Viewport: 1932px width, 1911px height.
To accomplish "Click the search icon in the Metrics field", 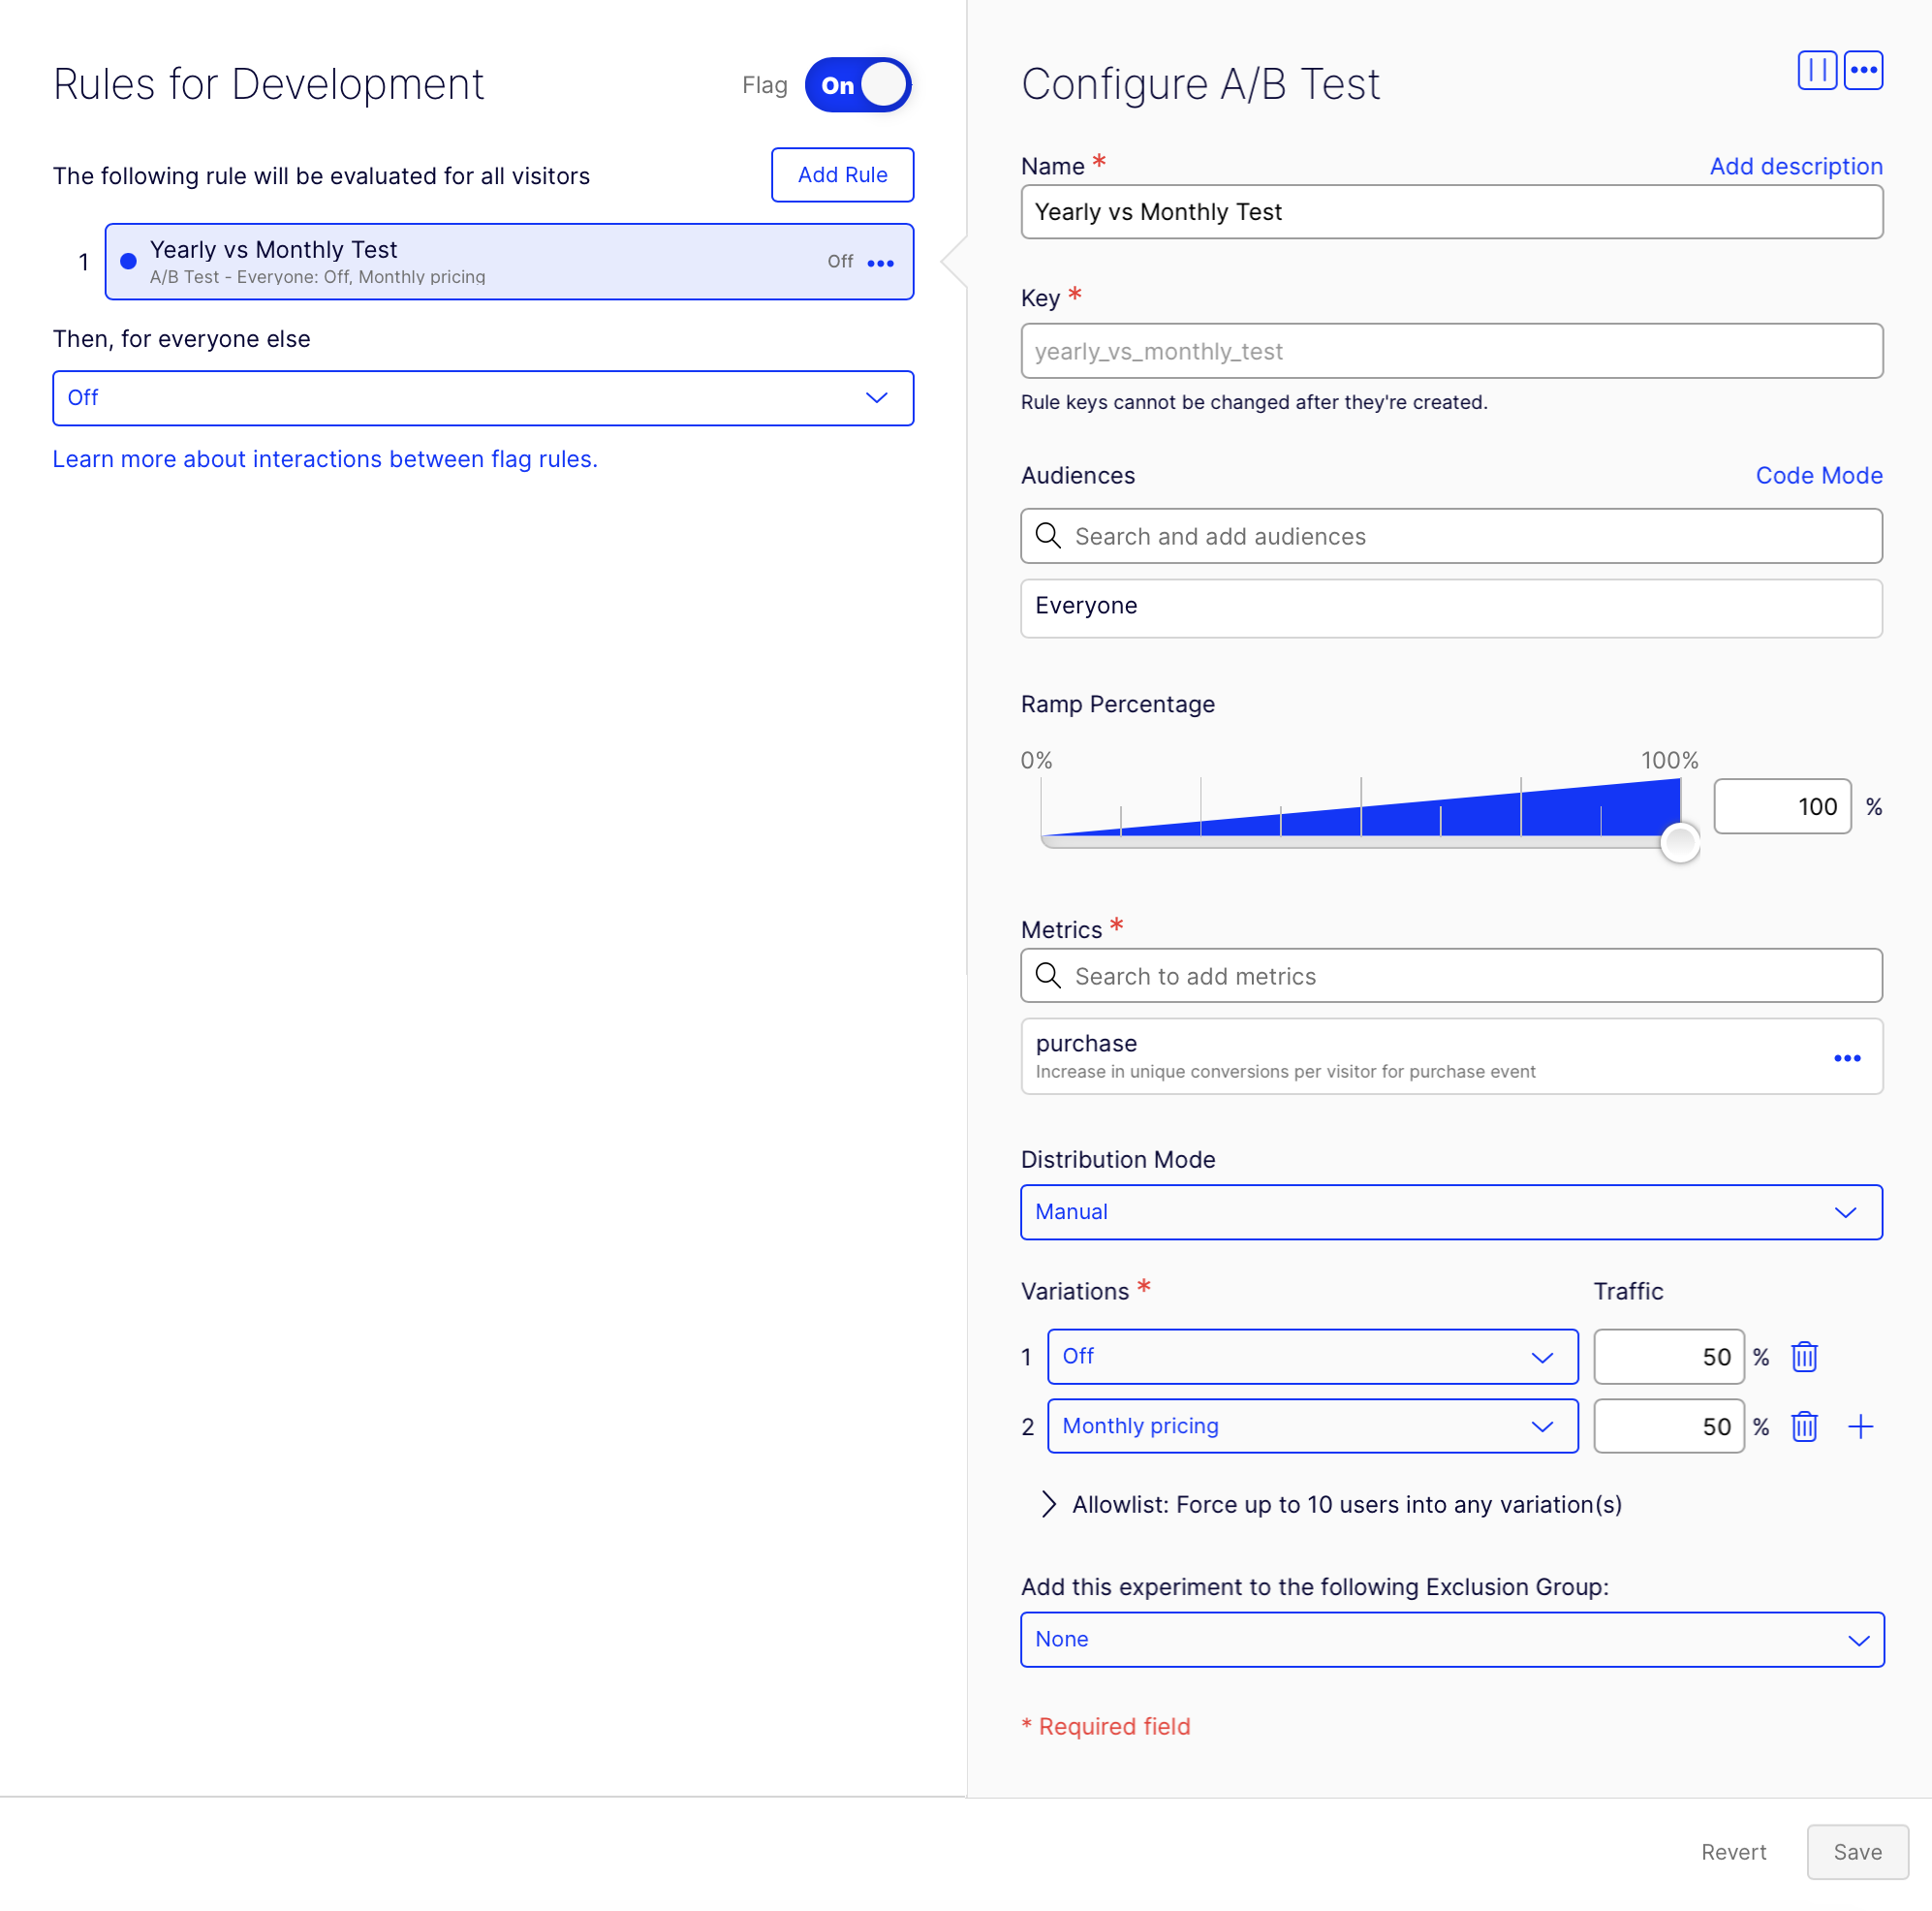I will point(1047,976).
